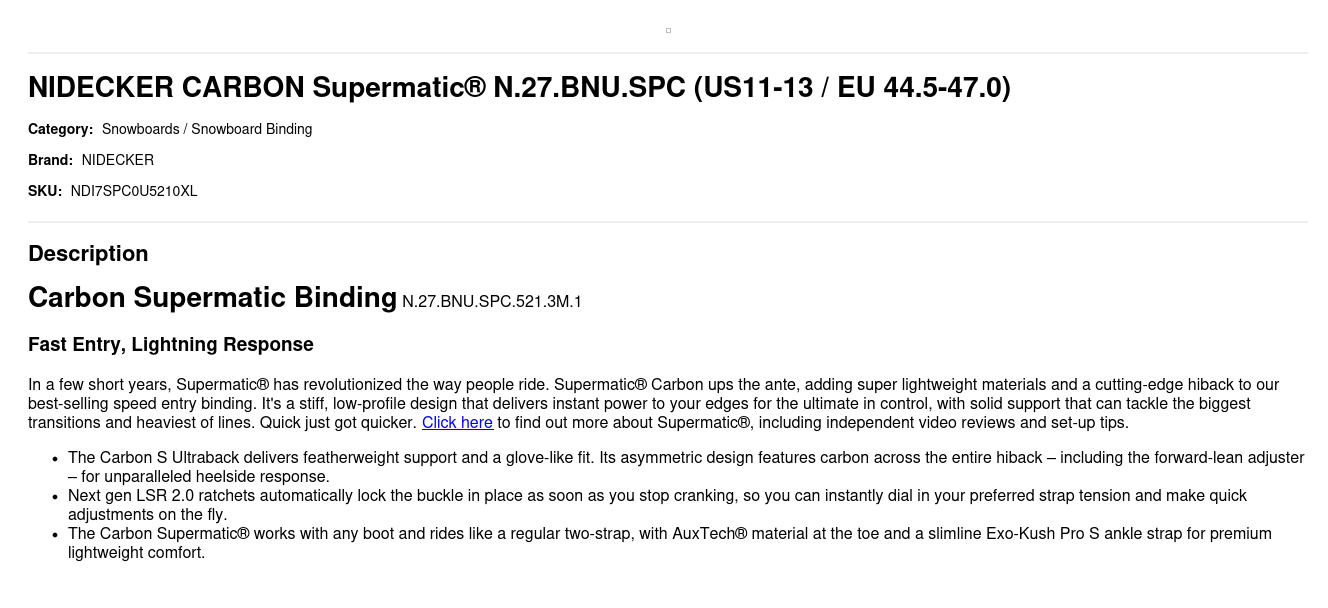
Task: Click the small placeholder image at page top
Action: 668,30
